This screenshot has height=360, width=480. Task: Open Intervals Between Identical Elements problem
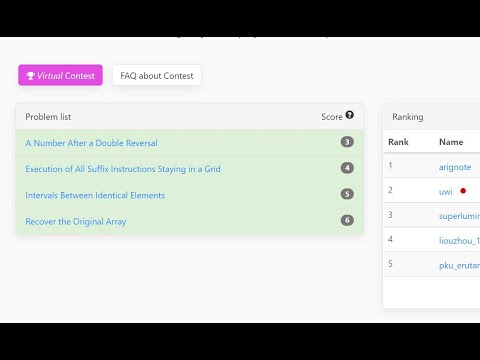click(x=95, y=195)
